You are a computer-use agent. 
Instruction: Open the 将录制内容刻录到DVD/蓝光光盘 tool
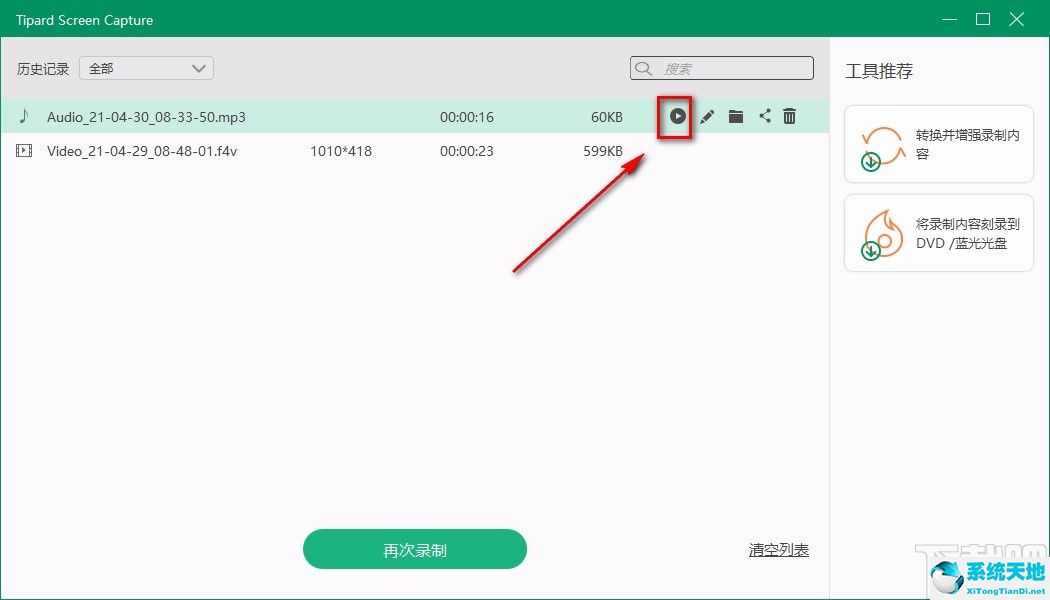click(938, 233)
